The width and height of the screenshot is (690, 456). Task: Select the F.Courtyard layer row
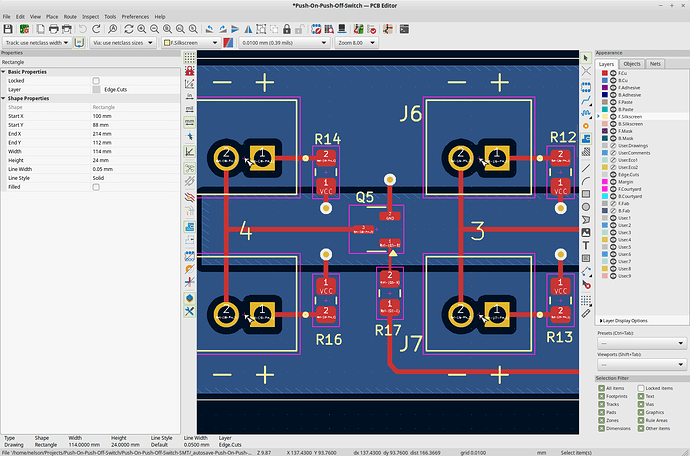click(x=642, y=189)
